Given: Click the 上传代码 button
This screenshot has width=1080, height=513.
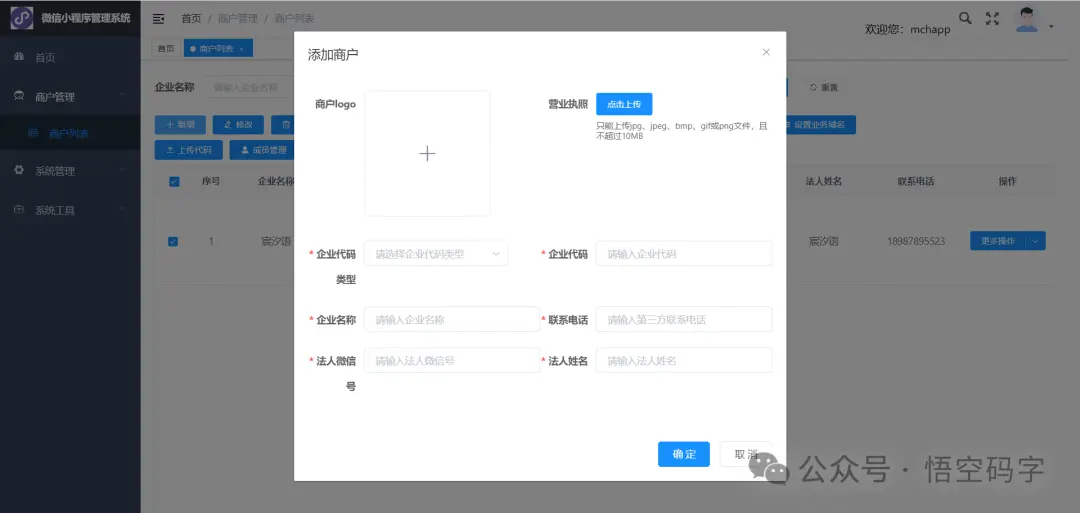Looking at the screenshot, I should 188,150.
